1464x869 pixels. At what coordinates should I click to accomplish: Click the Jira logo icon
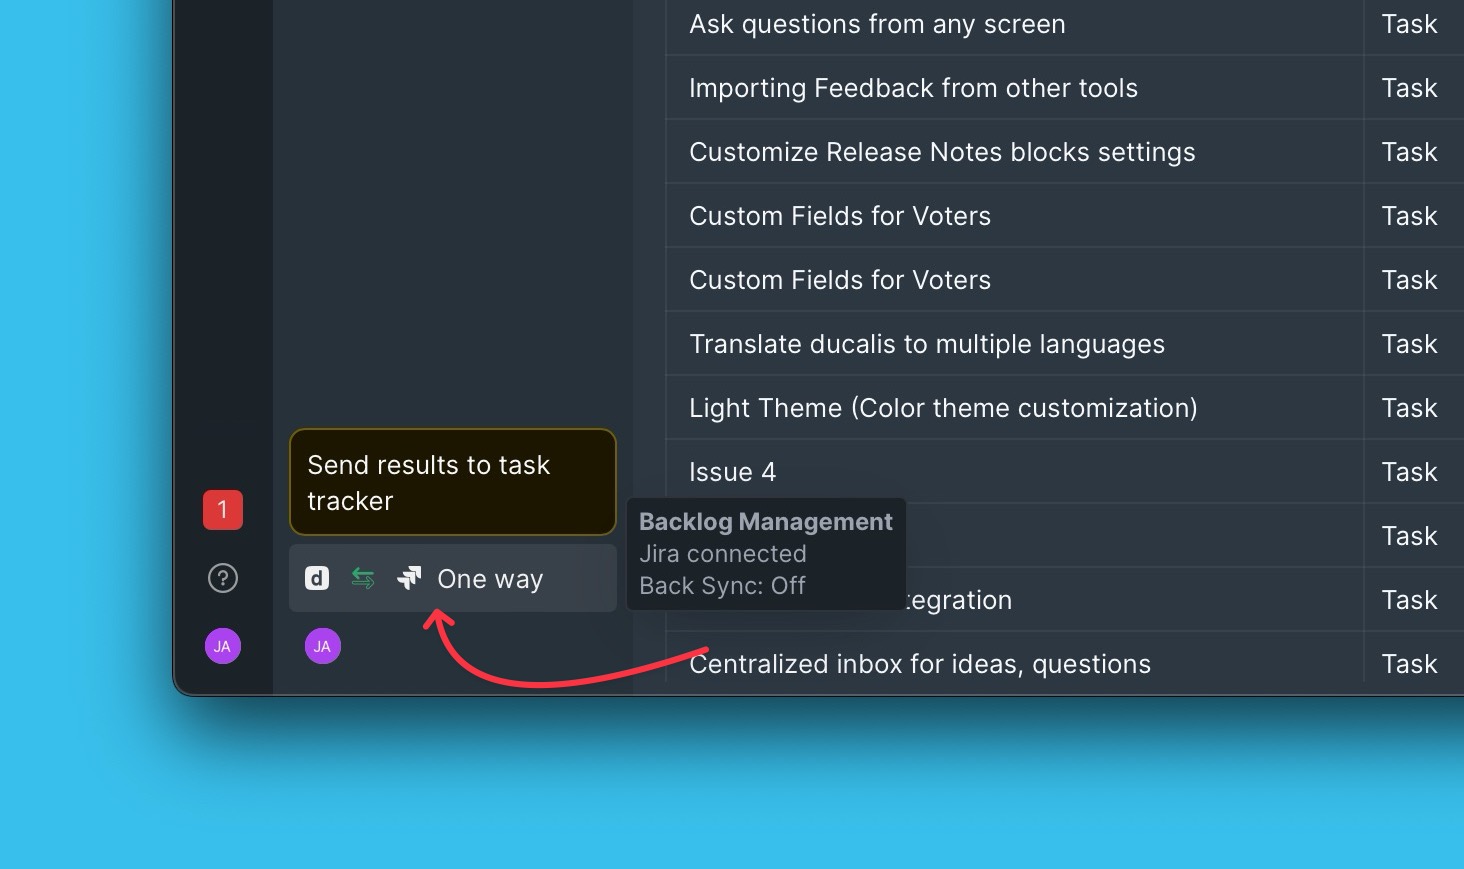point(409,579)
